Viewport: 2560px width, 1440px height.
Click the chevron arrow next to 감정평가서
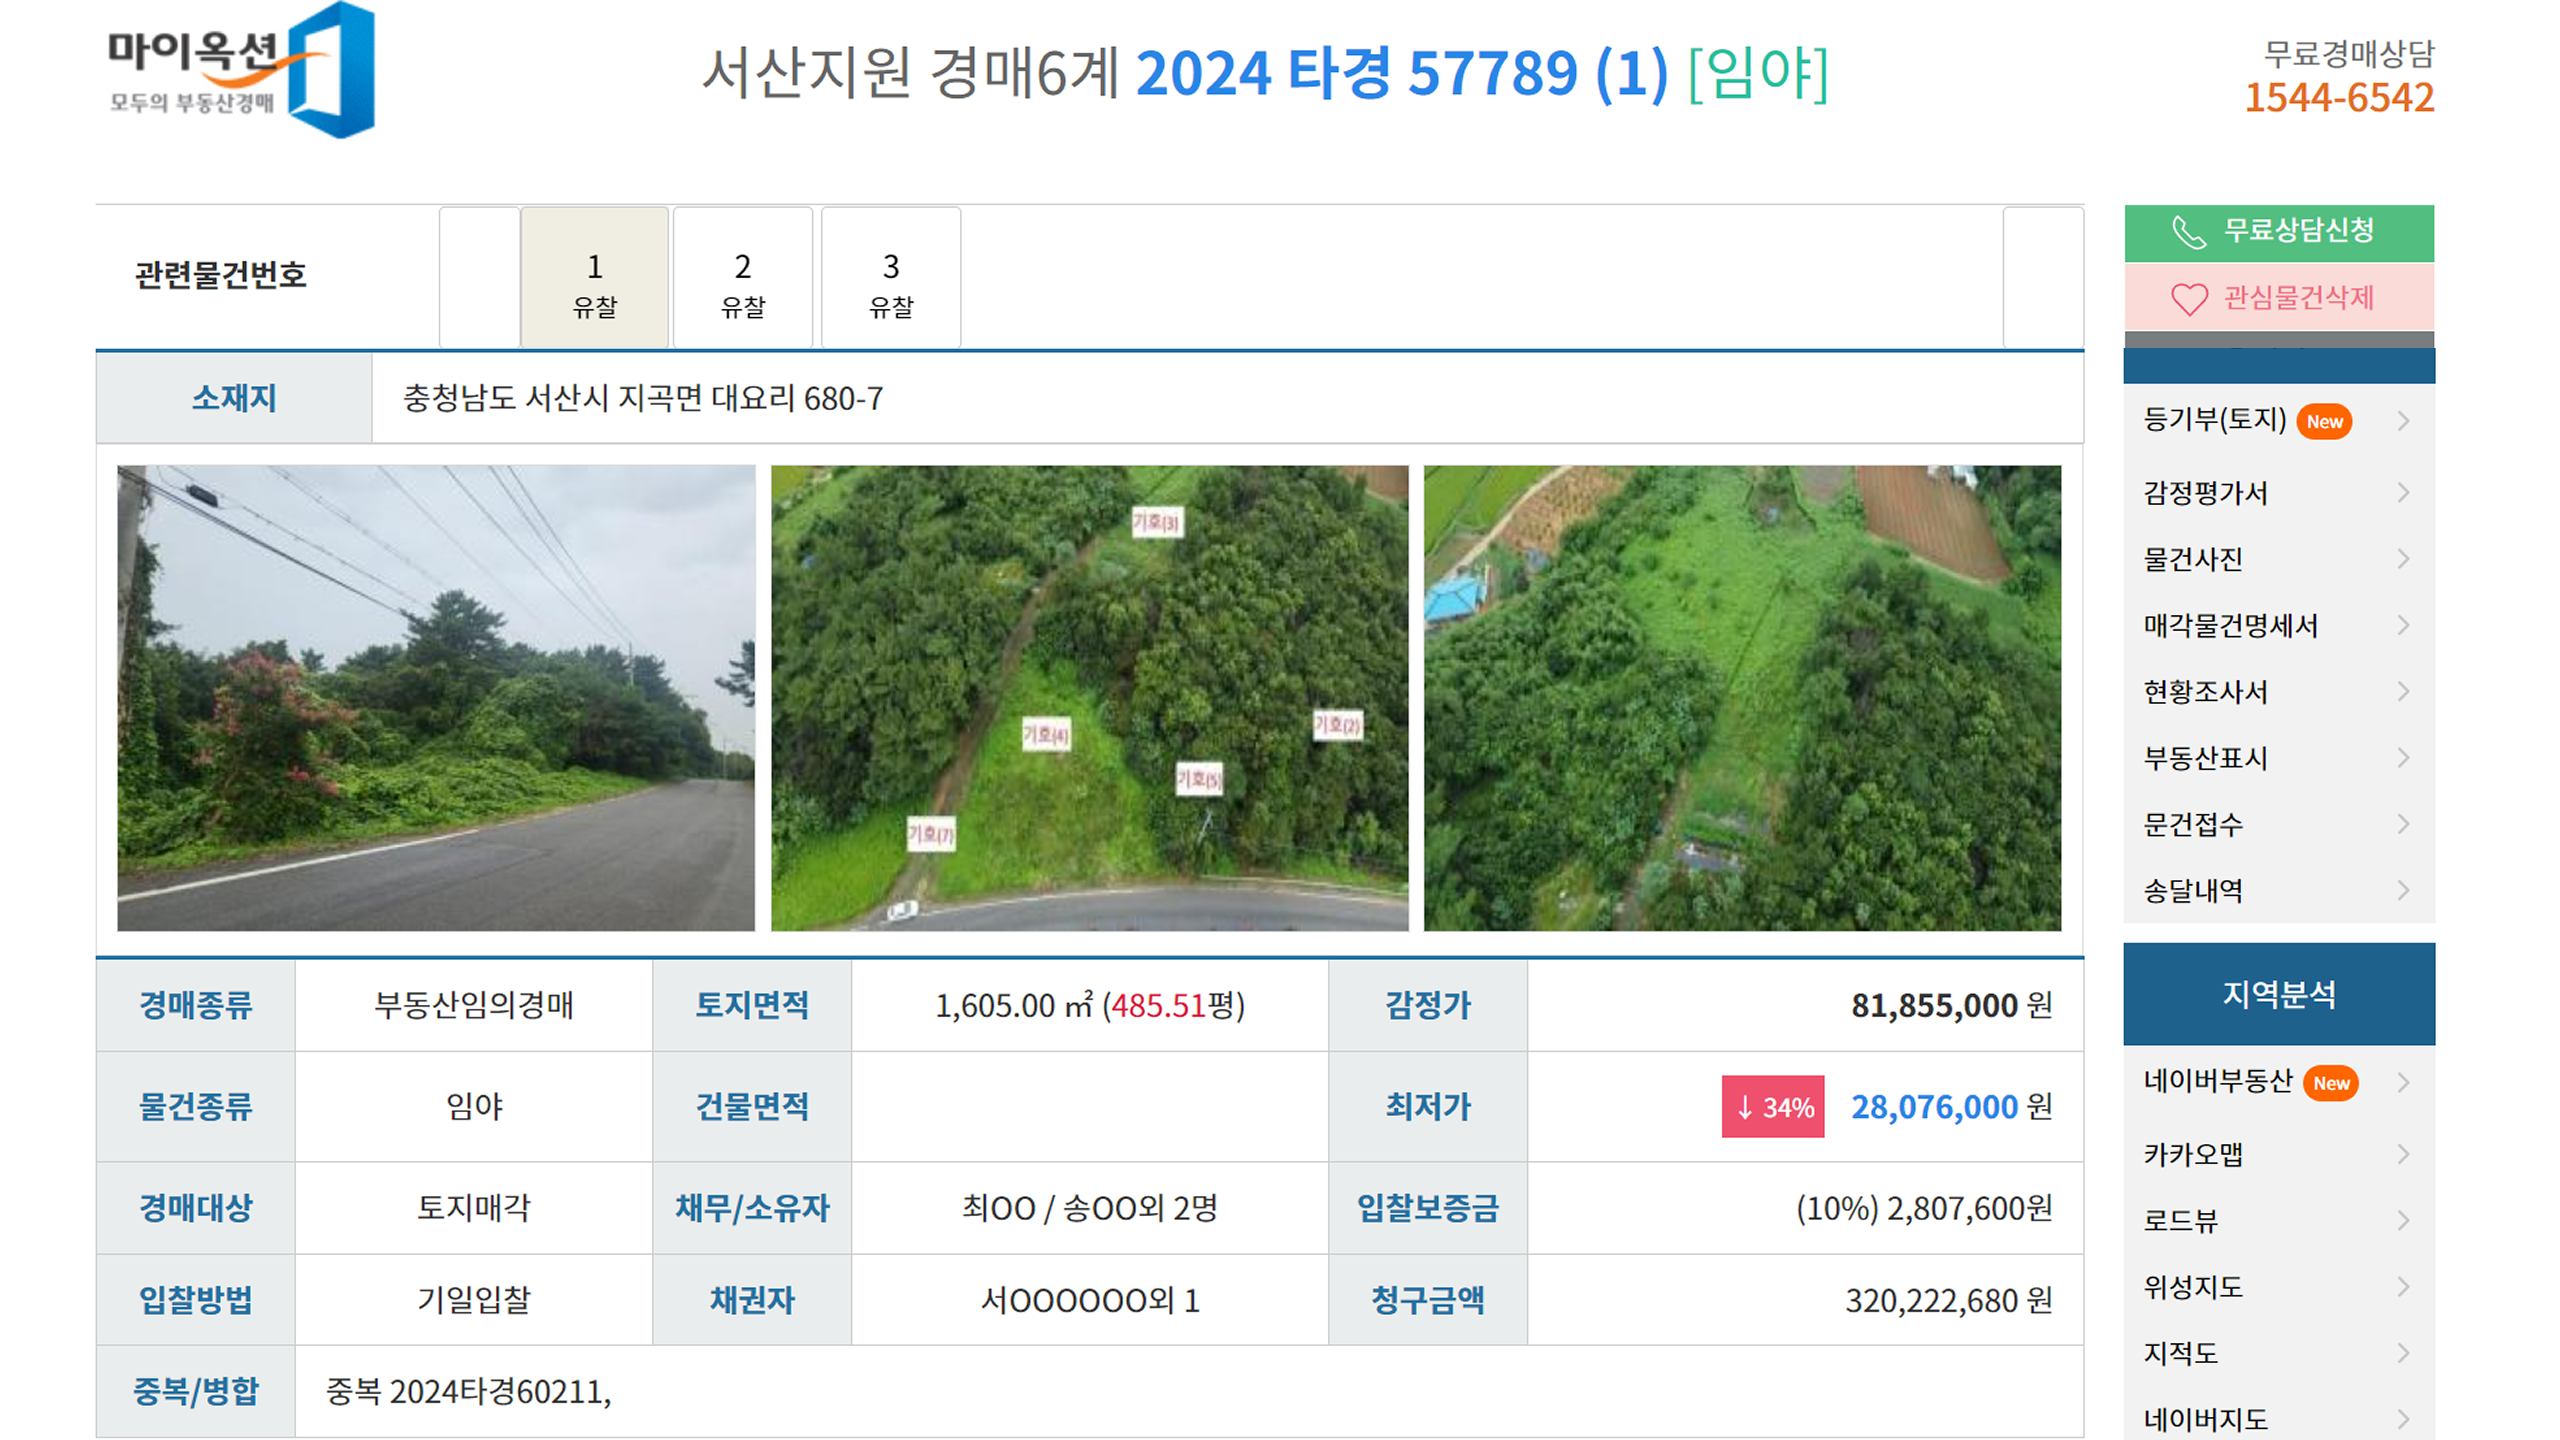click(x=2403, y=492)
